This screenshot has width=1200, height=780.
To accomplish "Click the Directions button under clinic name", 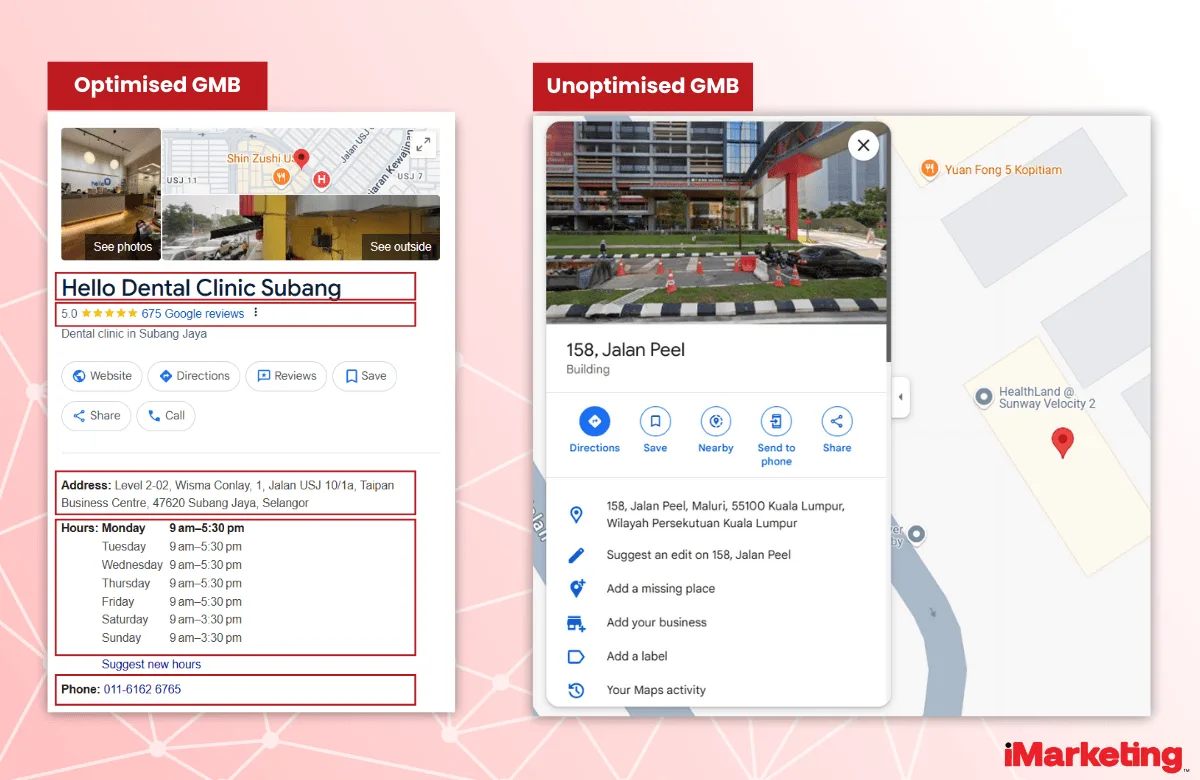I will [x=194, y=376].
